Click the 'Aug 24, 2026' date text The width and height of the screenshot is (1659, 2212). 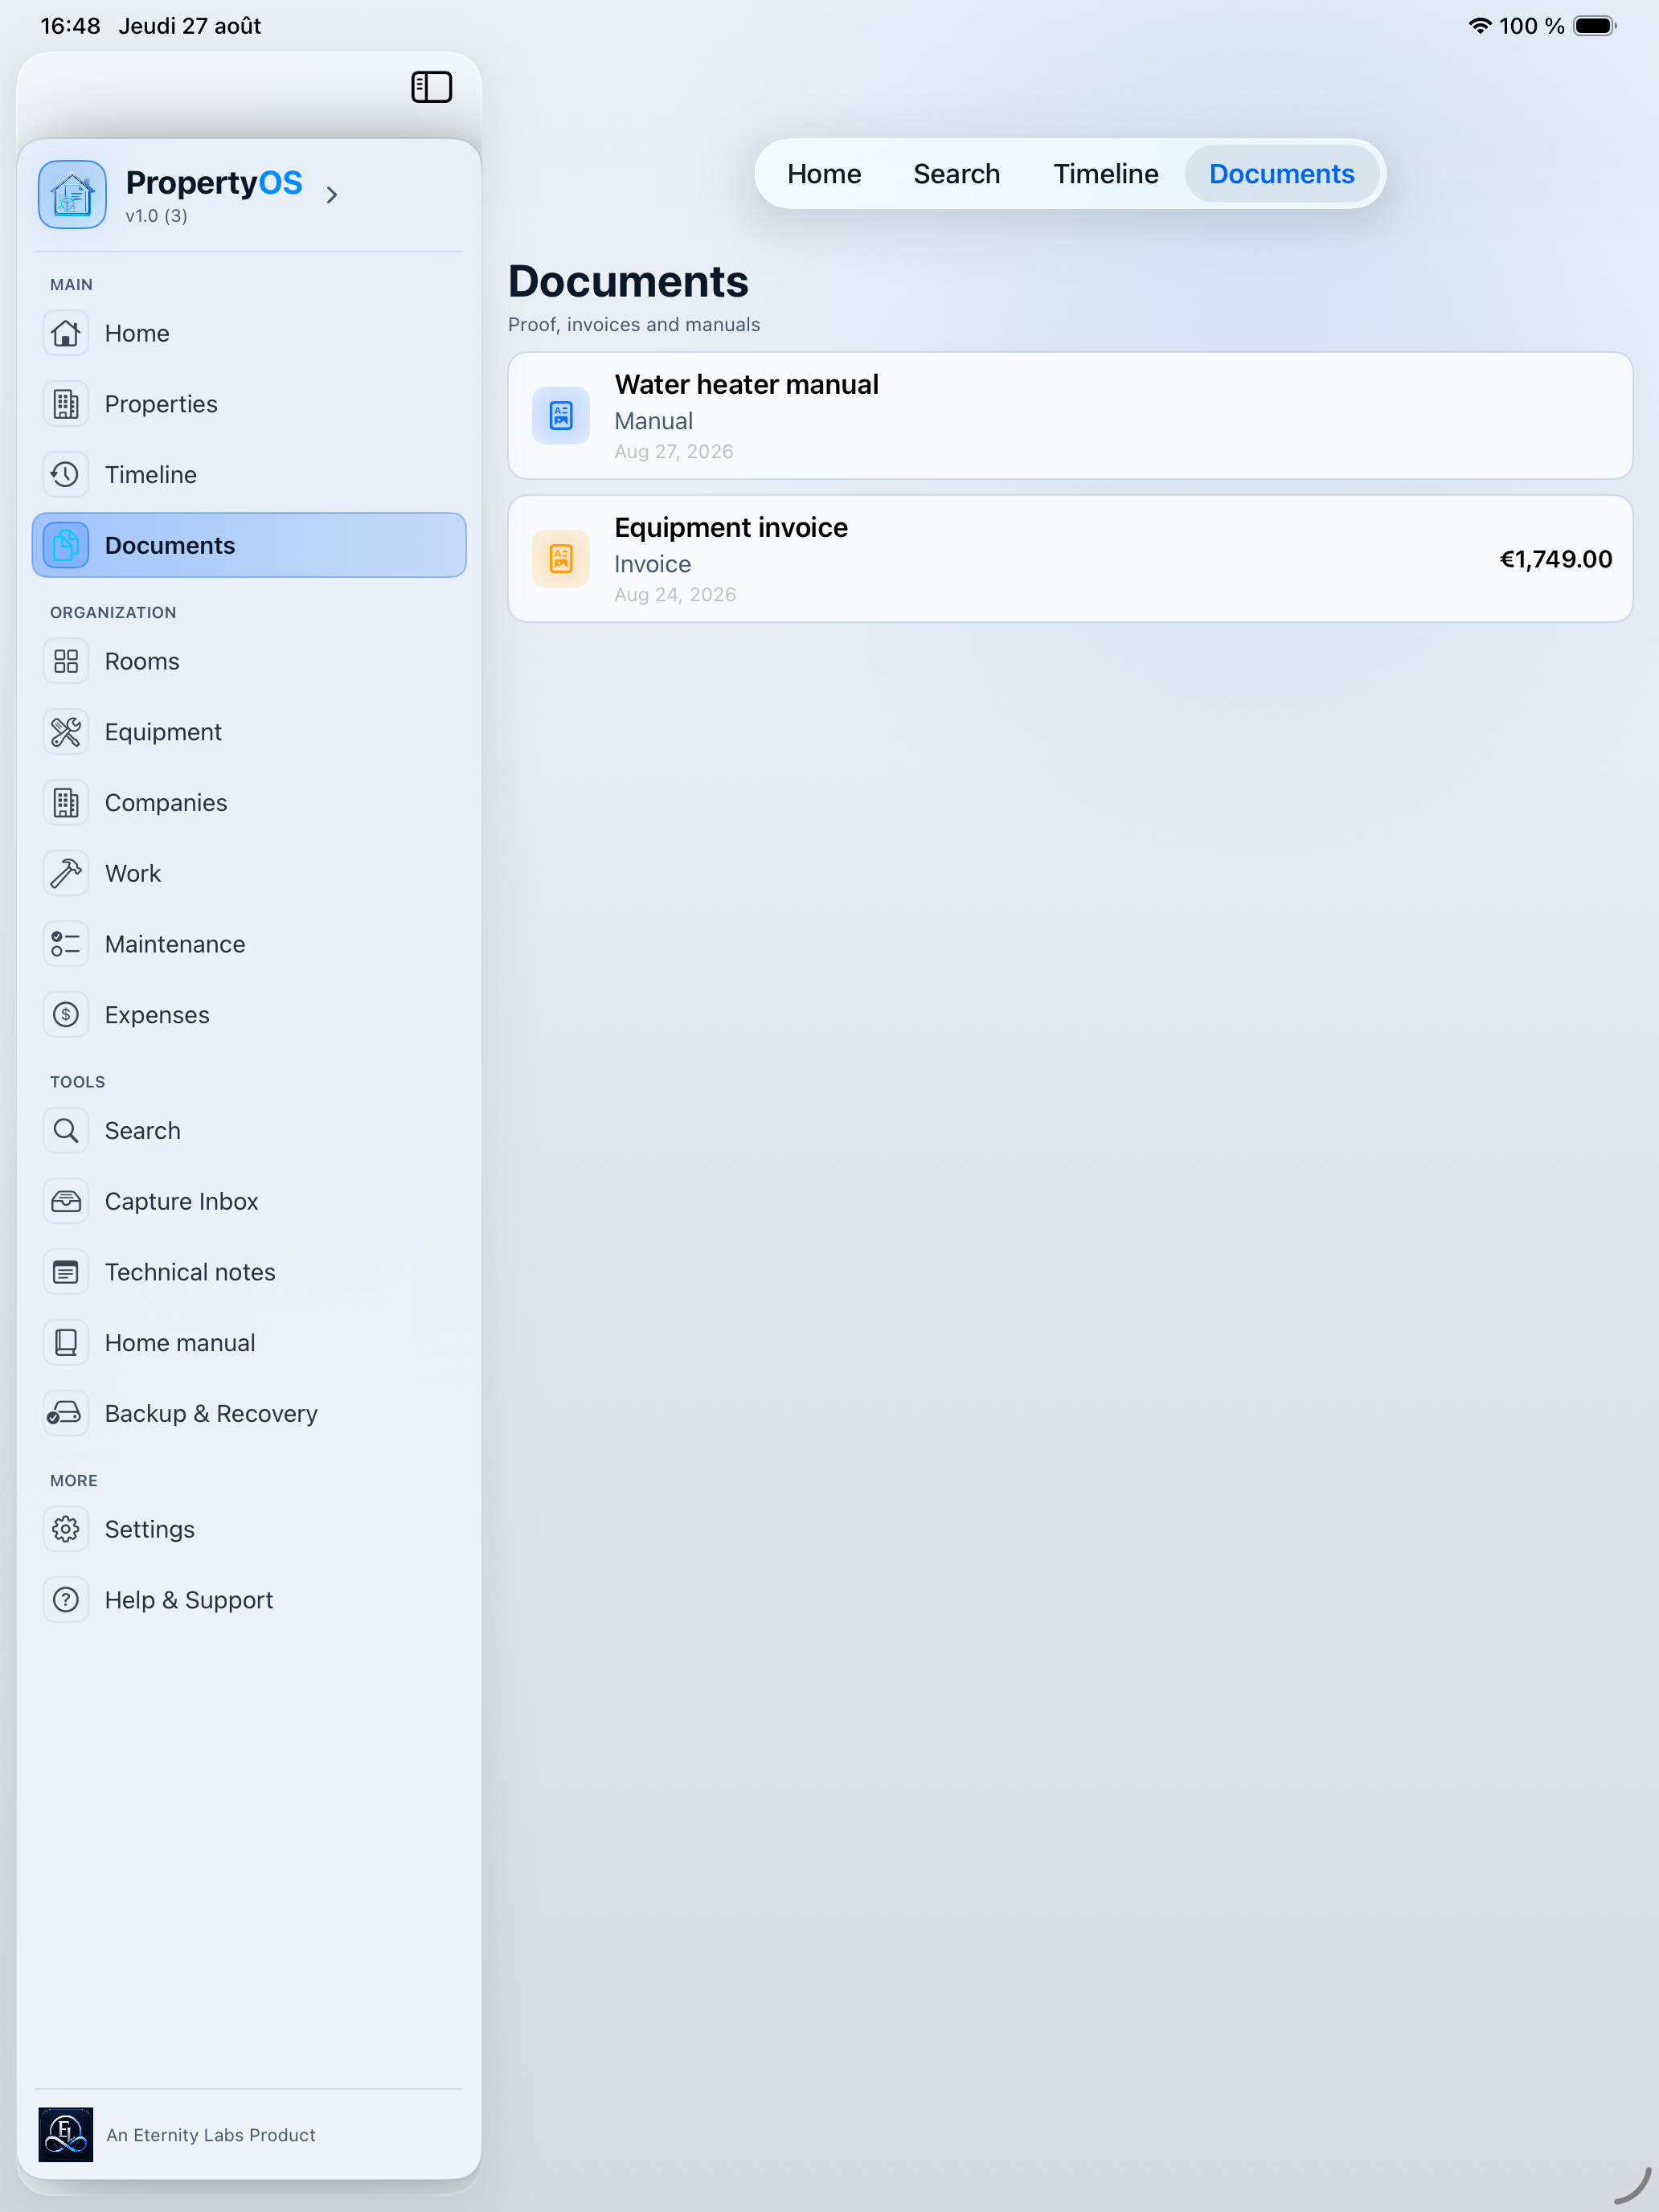pyautogui.click(x=675, y=595)
